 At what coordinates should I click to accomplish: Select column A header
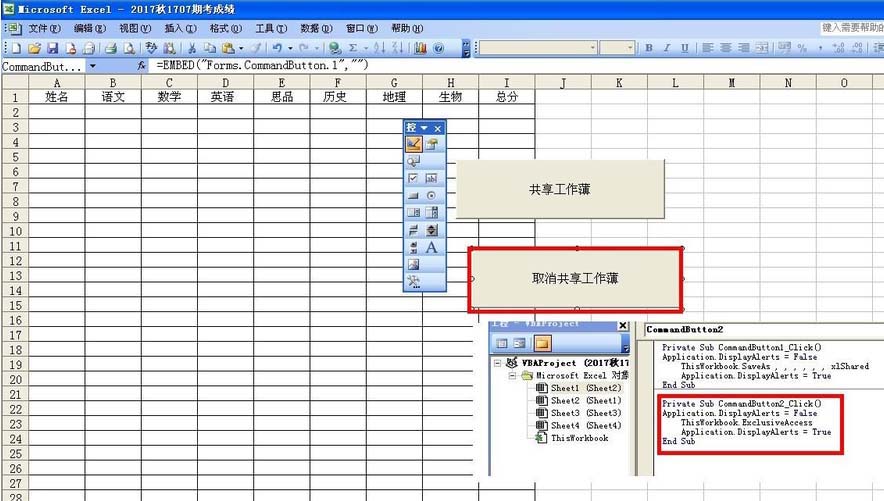pos(56,83)
